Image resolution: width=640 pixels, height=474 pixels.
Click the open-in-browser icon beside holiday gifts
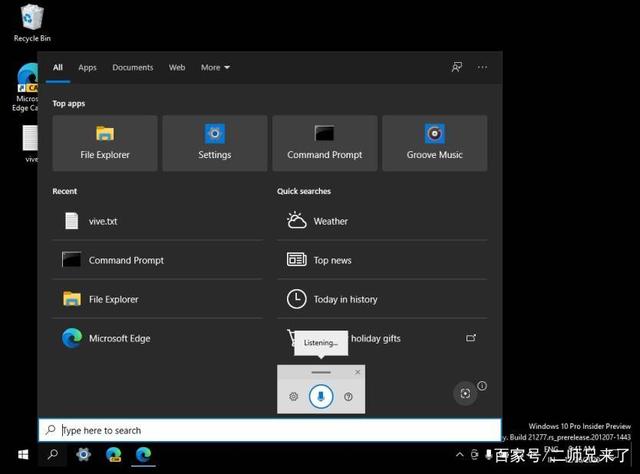pyautogui.click(x=471, y=338)
